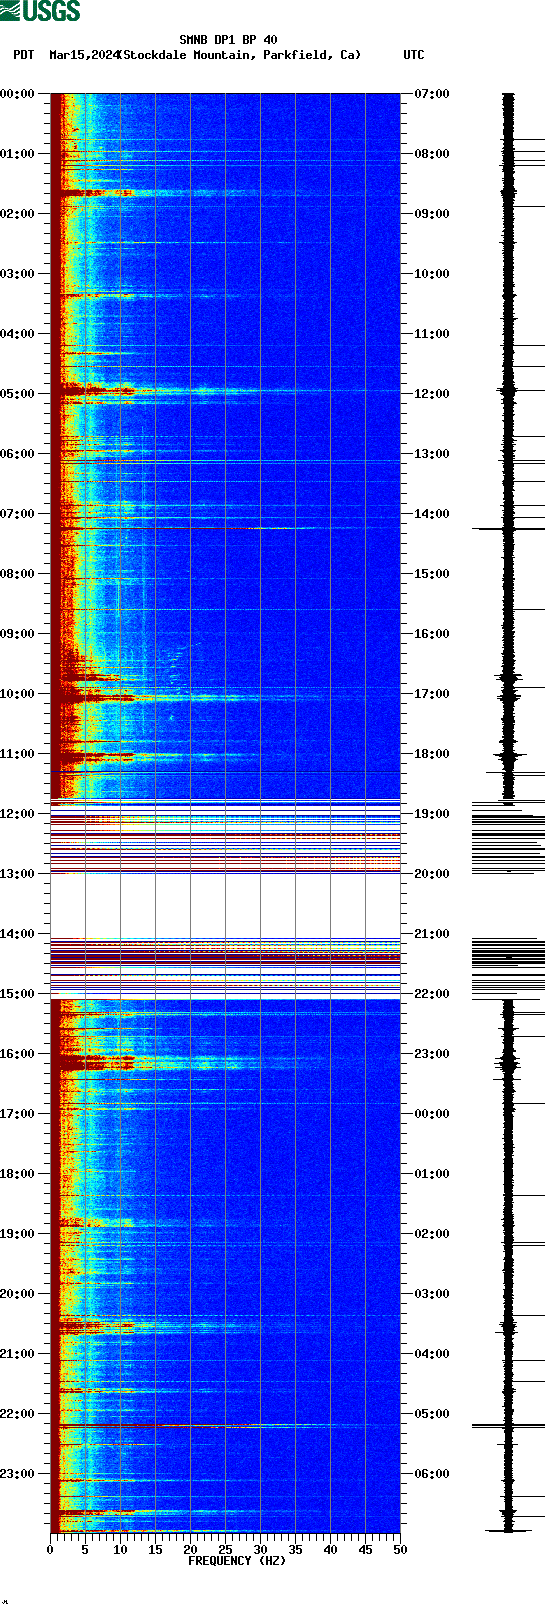This screenshot has height=1613, width=552.
Task: Click the 12:00 label on the PDT axis
Action: pos(18,814)
